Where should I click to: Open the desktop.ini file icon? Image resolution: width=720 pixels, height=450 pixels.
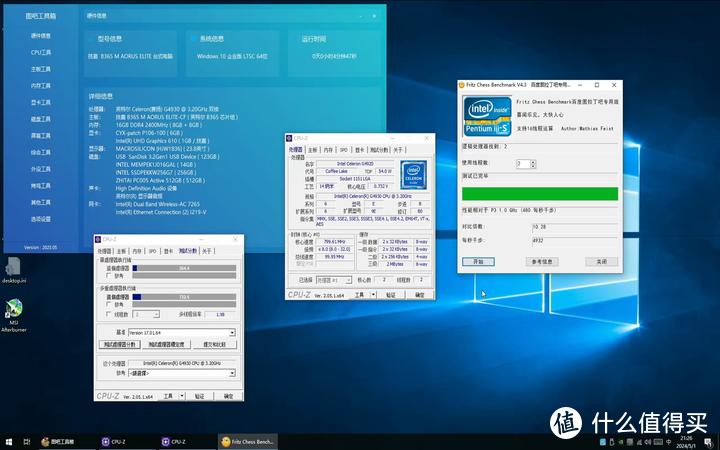(14, 265)
